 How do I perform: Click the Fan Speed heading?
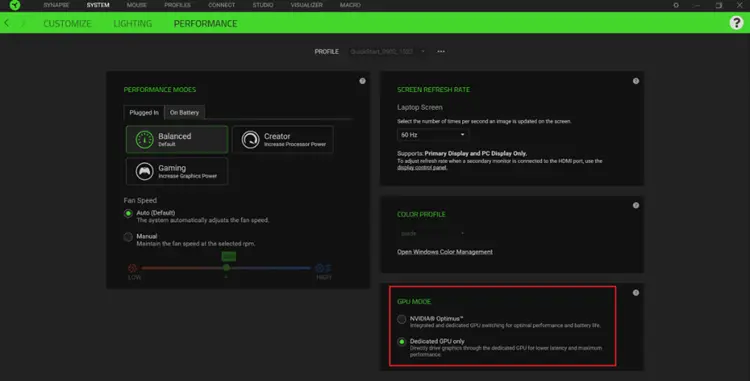point(140,200)
